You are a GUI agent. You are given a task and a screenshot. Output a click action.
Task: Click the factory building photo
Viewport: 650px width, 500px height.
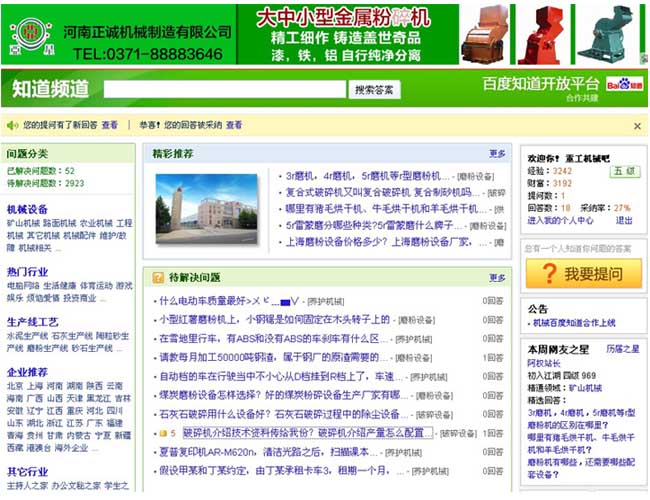(x=206, y=209)
